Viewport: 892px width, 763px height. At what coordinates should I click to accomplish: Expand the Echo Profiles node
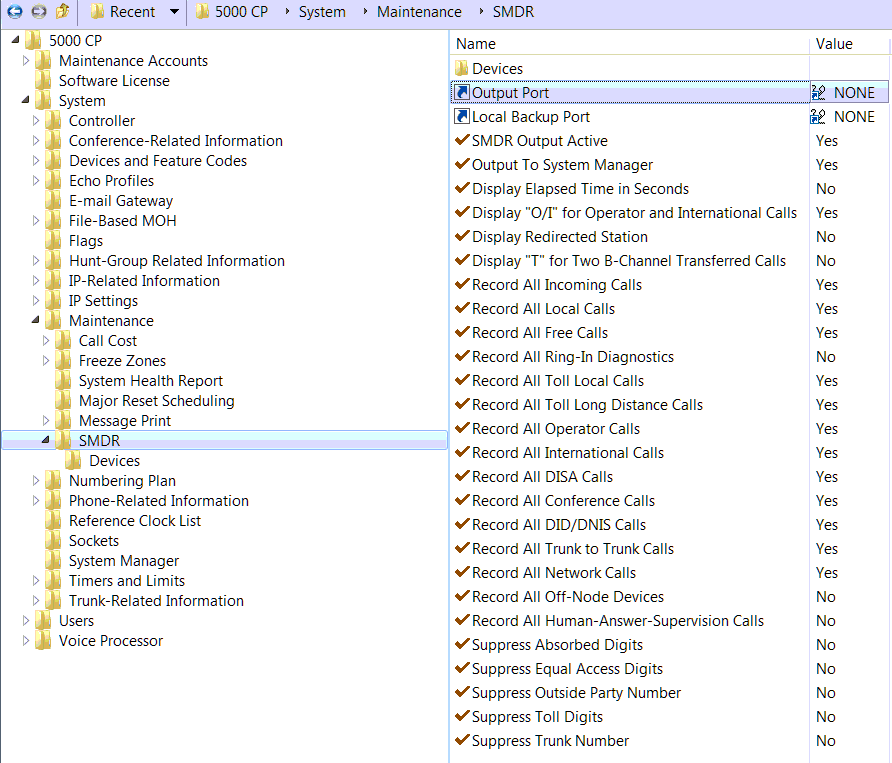tap(36, 180)
